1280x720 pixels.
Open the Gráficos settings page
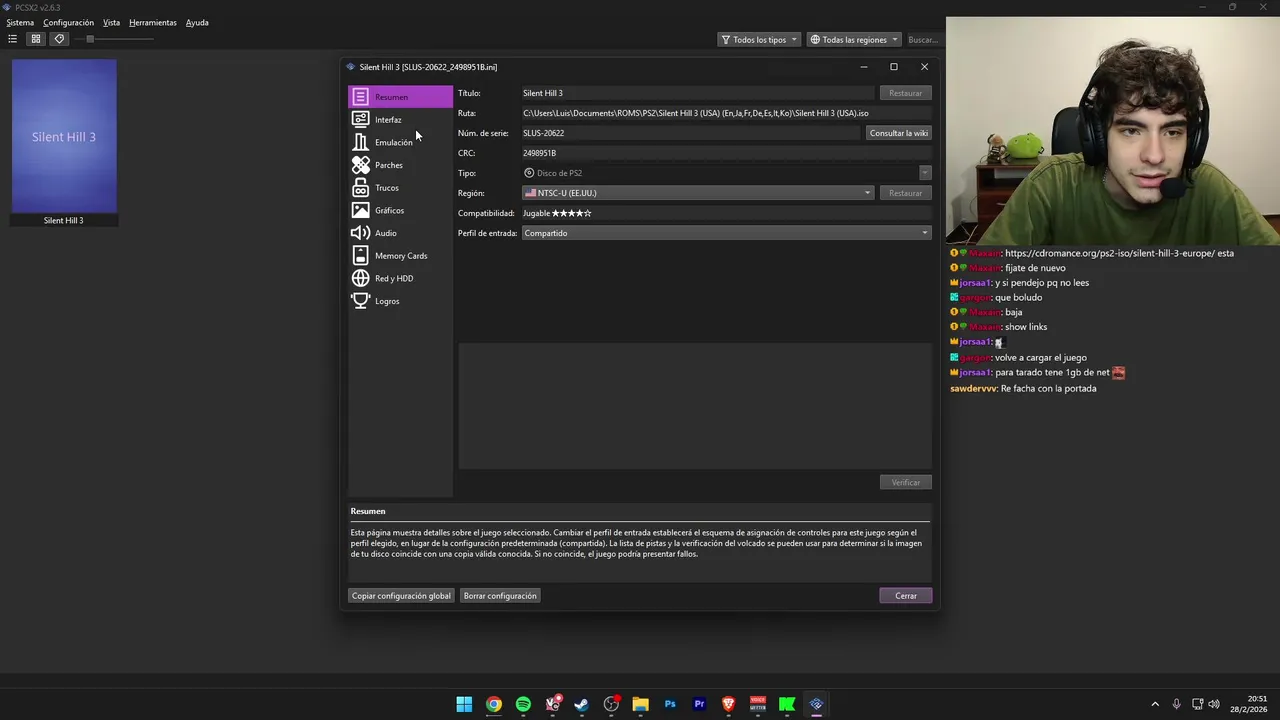(x=400, y=210)
